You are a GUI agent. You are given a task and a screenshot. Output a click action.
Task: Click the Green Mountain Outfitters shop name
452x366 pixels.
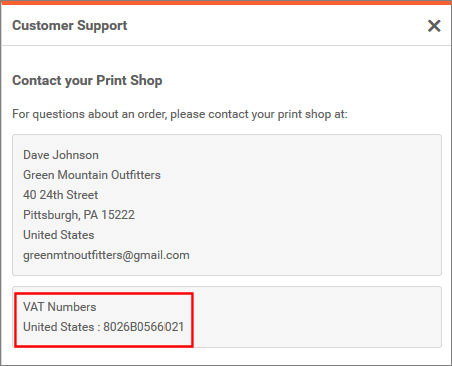[x=92, y=175]
